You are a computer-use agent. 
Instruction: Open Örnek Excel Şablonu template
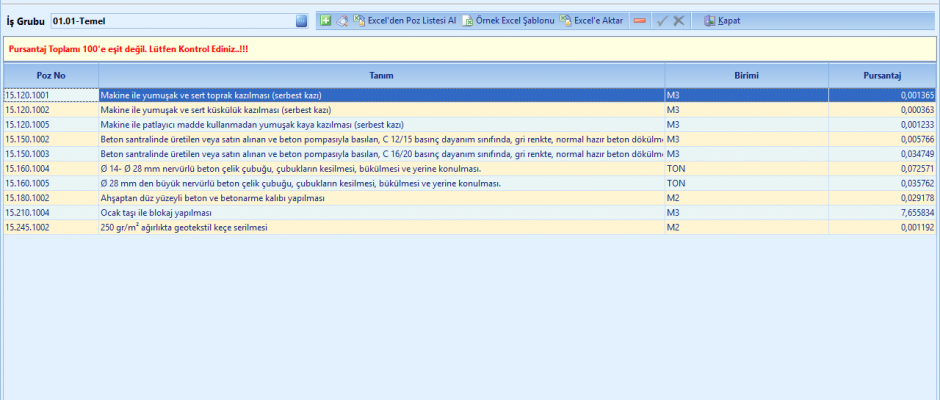pyautogui.click(x=508, y=20)
